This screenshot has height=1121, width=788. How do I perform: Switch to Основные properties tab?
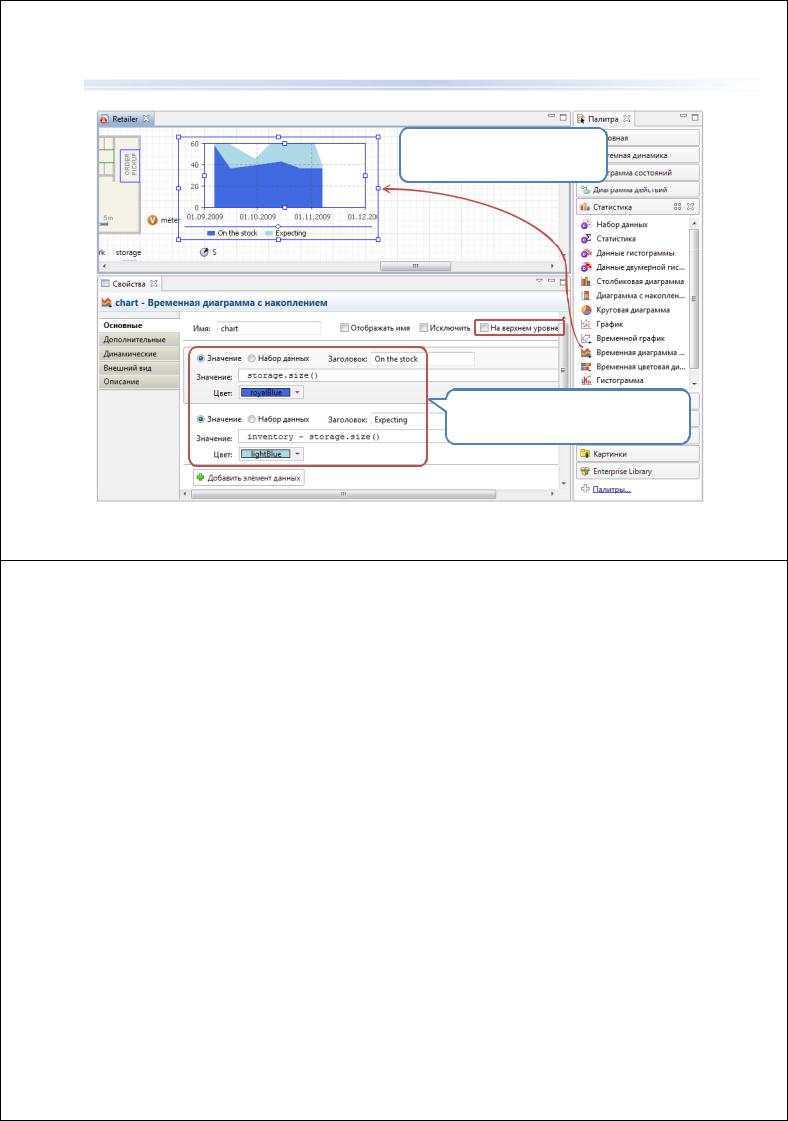point(139,325)
